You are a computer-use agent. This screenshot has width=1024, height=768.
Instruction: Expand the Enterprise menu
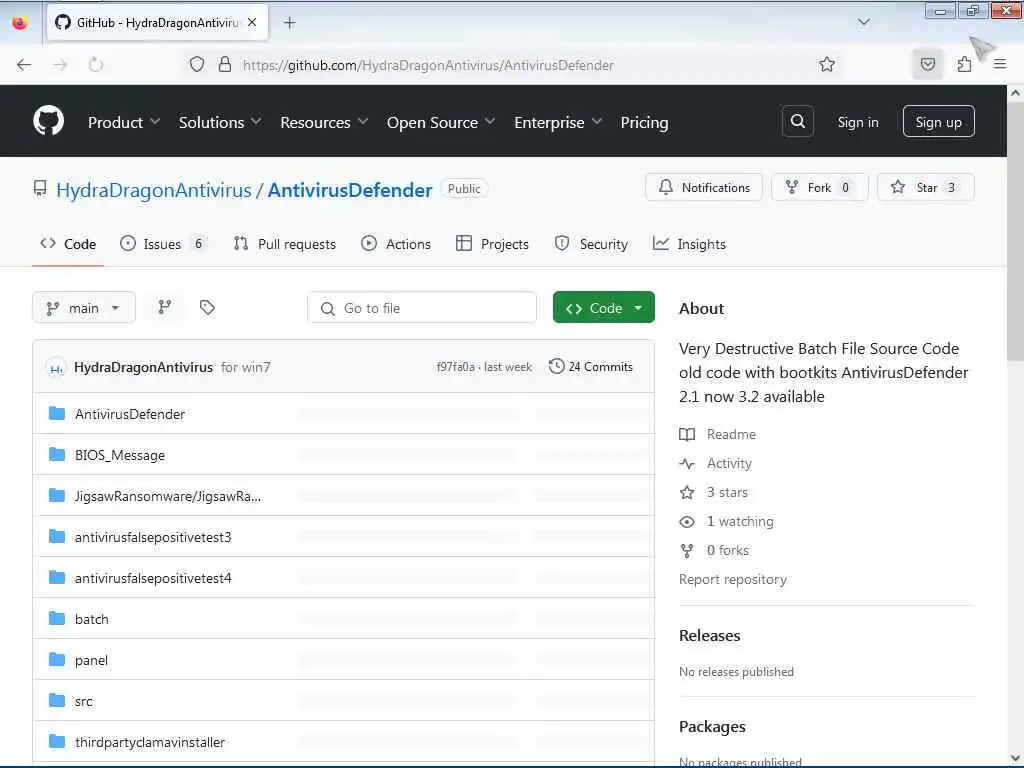(558, 122)
